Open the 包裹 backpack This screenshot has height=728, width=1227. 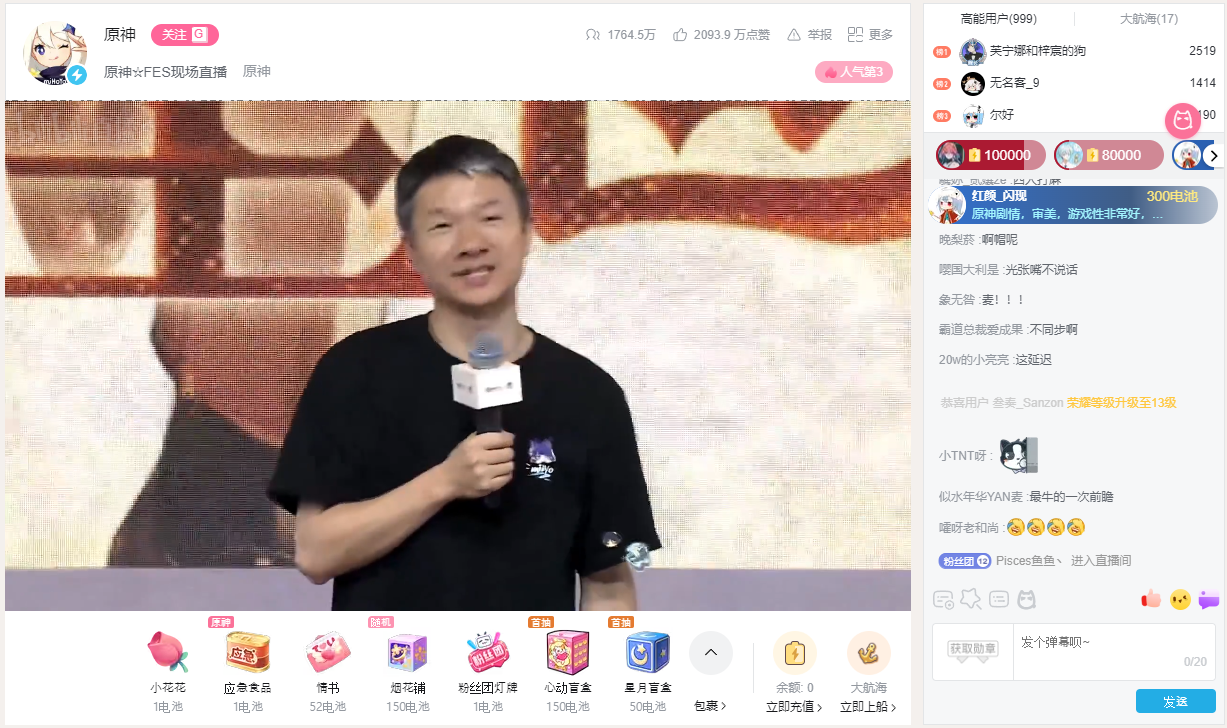coord(710,706)
